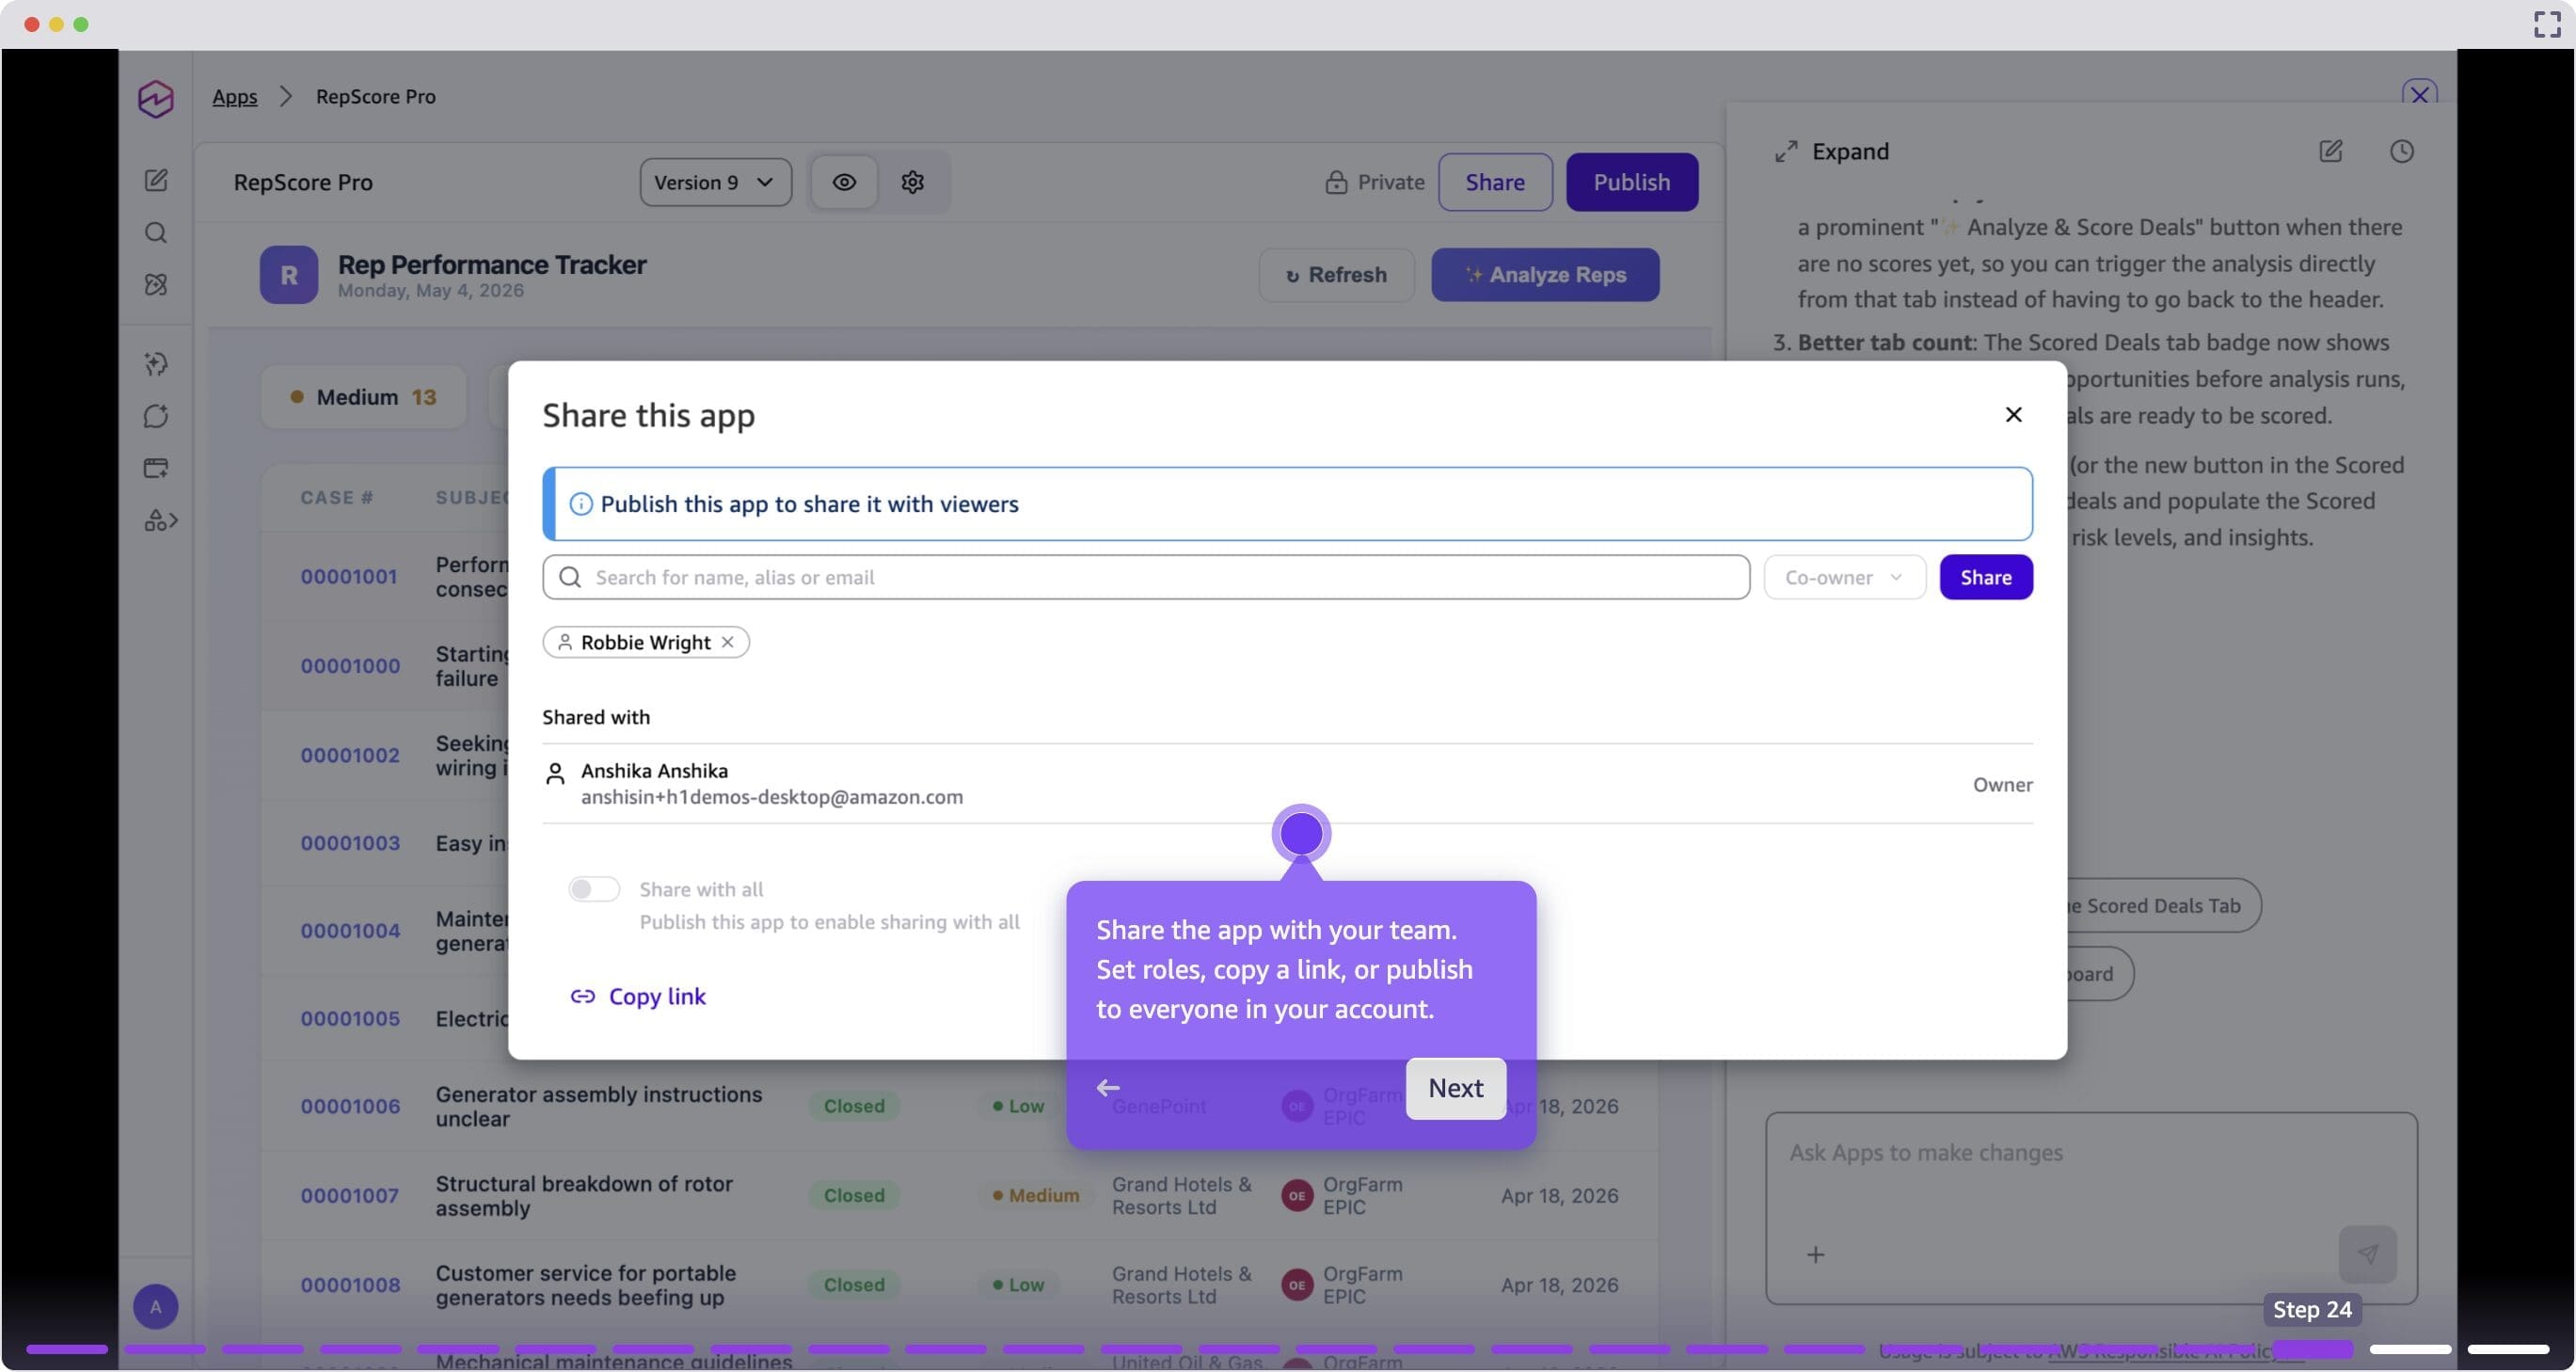Open chat history clock icon
The image size is (2576, 1372).
tap(2402, 151)
